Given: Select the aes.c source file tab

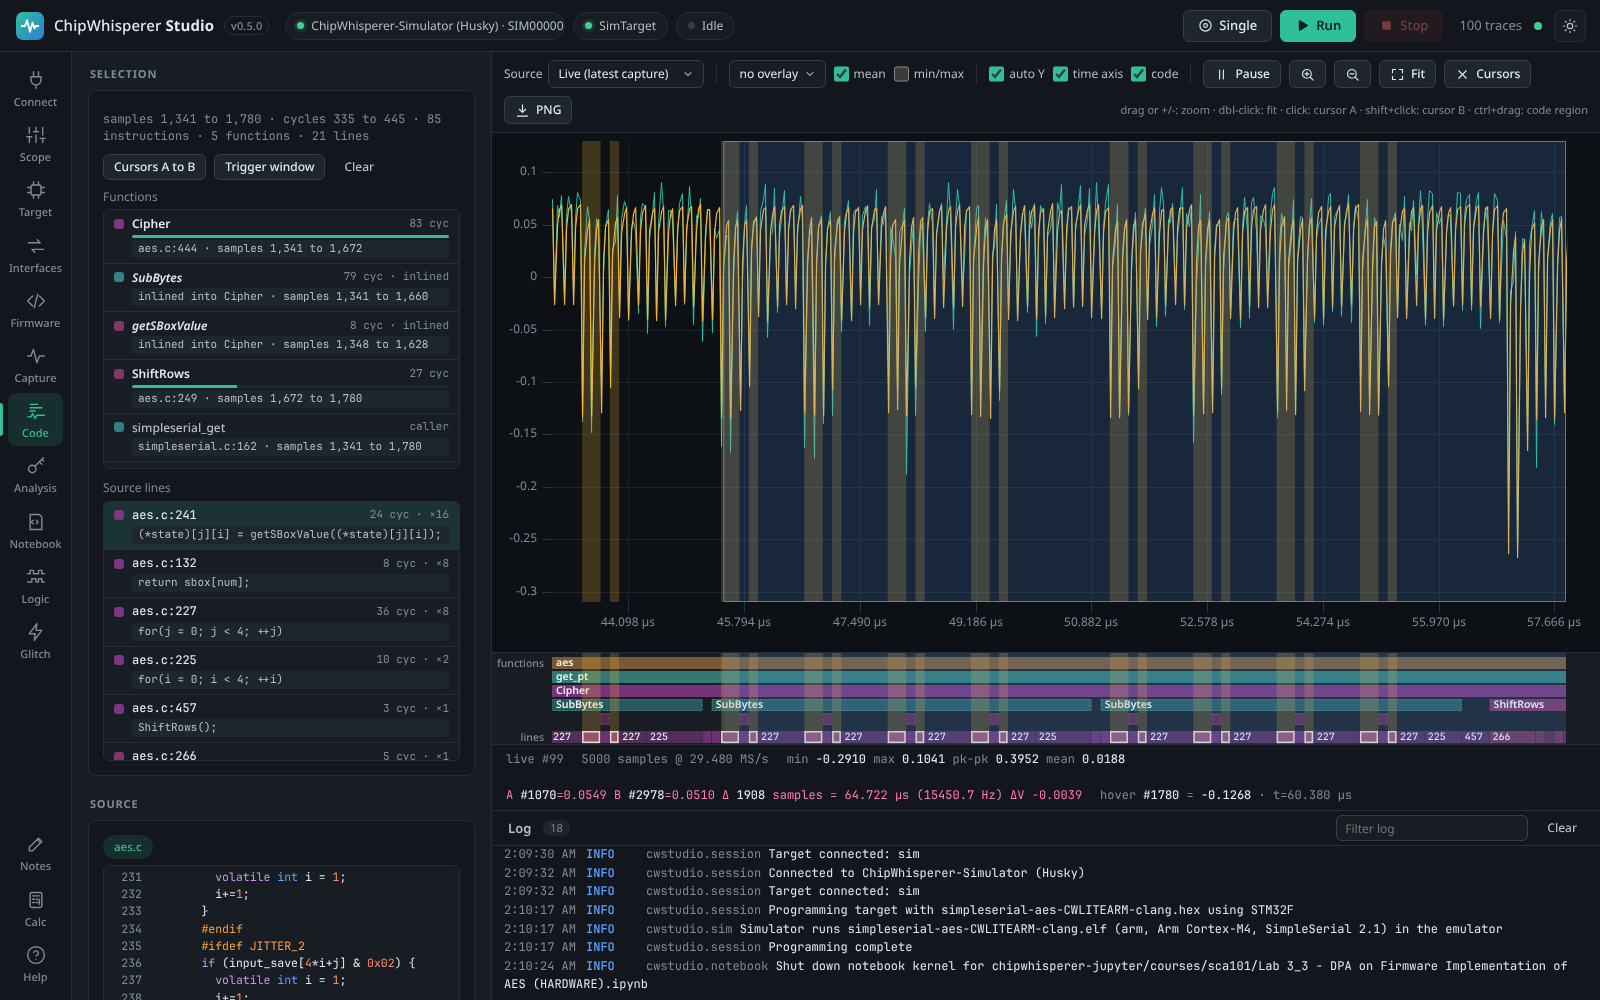Looking at the screenshot, I should pos(128,847).
